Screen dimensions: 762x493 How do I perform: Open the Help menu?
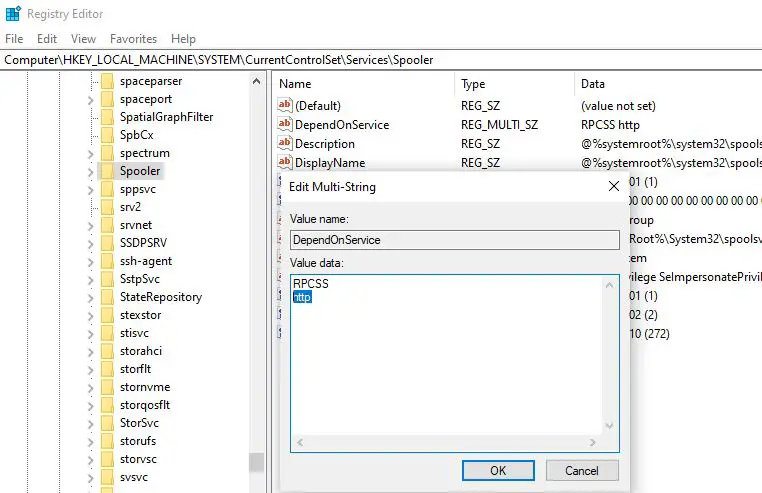183,39
